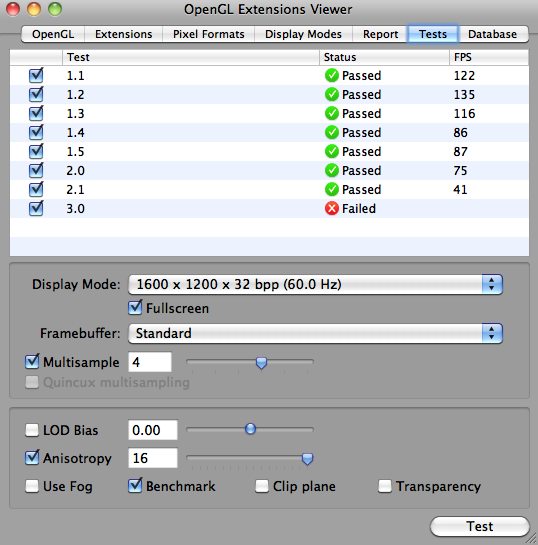Enable the Use Fog checkbox
The width and height of the screenshot is (538, 545).
click(x=32, y=486)
